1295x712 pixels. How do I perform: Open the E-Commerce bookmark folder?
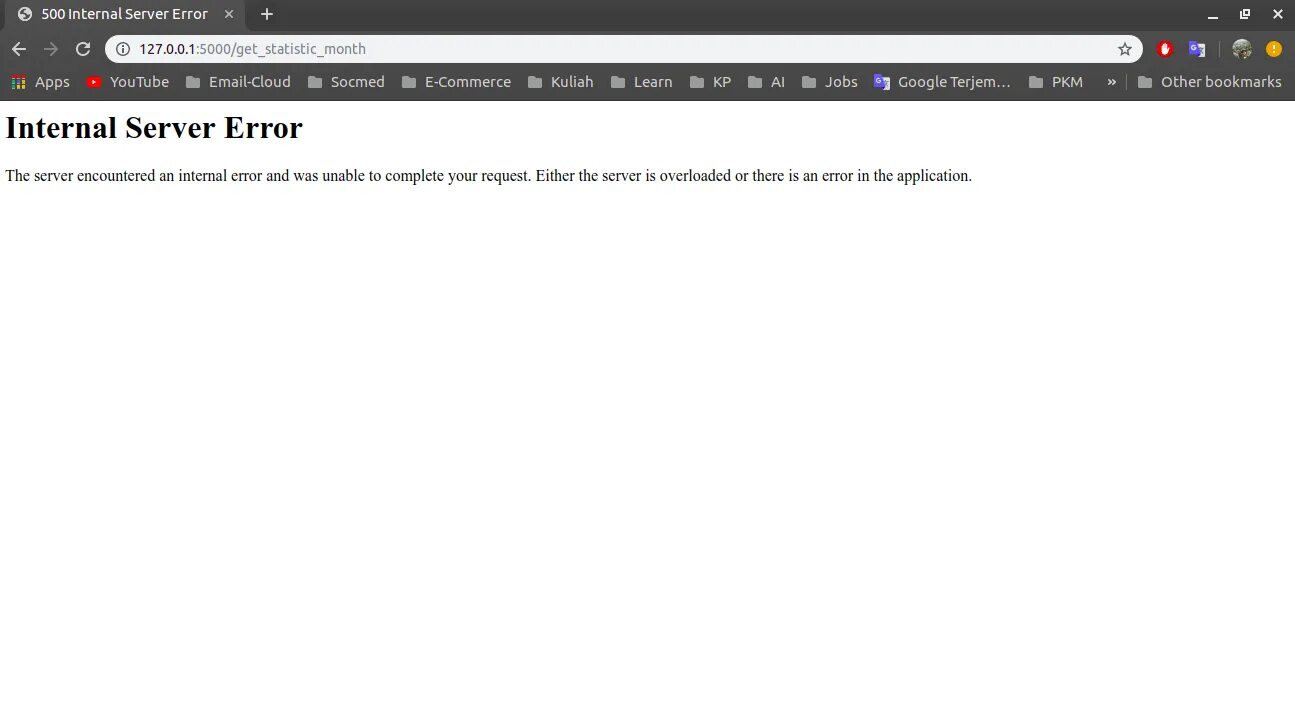(x=456, y=82)
